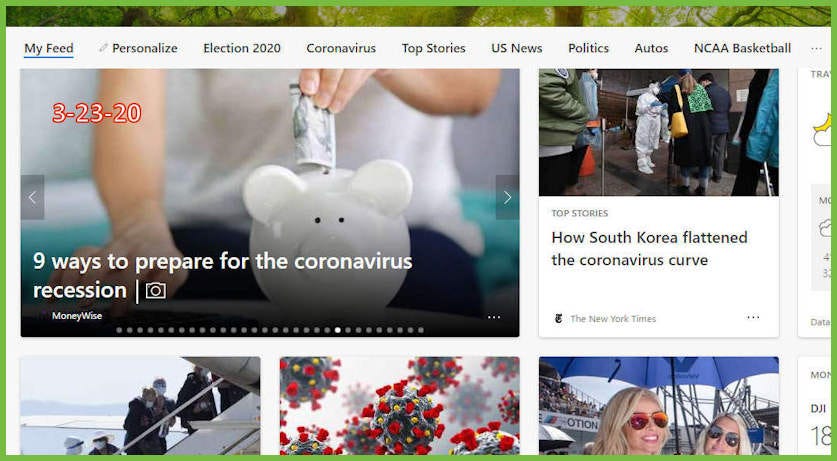Image resolution: width=837 pixels, height=461 pixels.
Task: Open the women under blue umbrella story
Action: coord(659,406)
